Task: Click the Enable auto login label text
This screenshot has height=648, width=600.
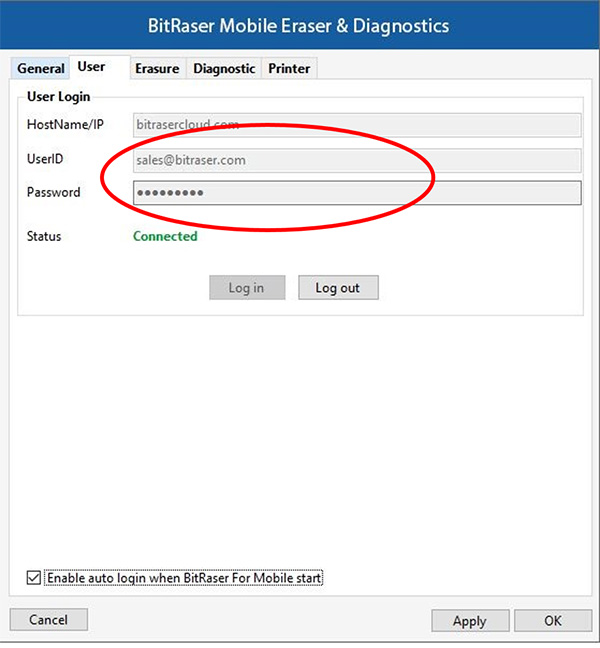Action: pyautogui.click(x=184, y=578)
